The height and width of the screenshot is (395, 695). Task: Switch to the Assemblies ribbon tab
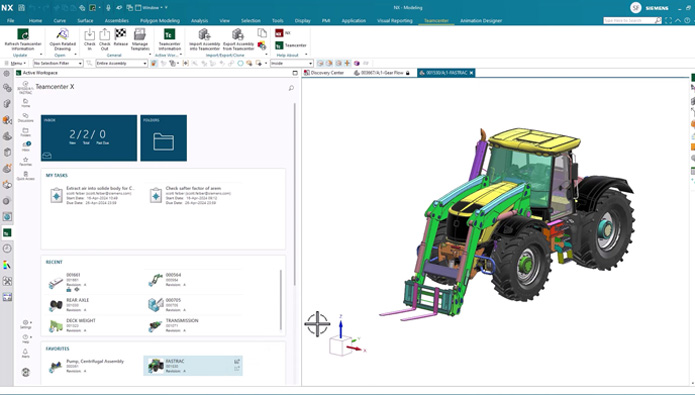pos(117,20)
